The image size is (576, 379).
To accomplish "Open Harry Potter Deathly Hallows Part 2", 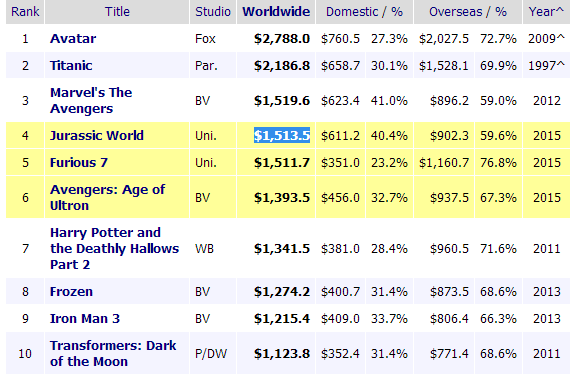I will tap(115, 249).
